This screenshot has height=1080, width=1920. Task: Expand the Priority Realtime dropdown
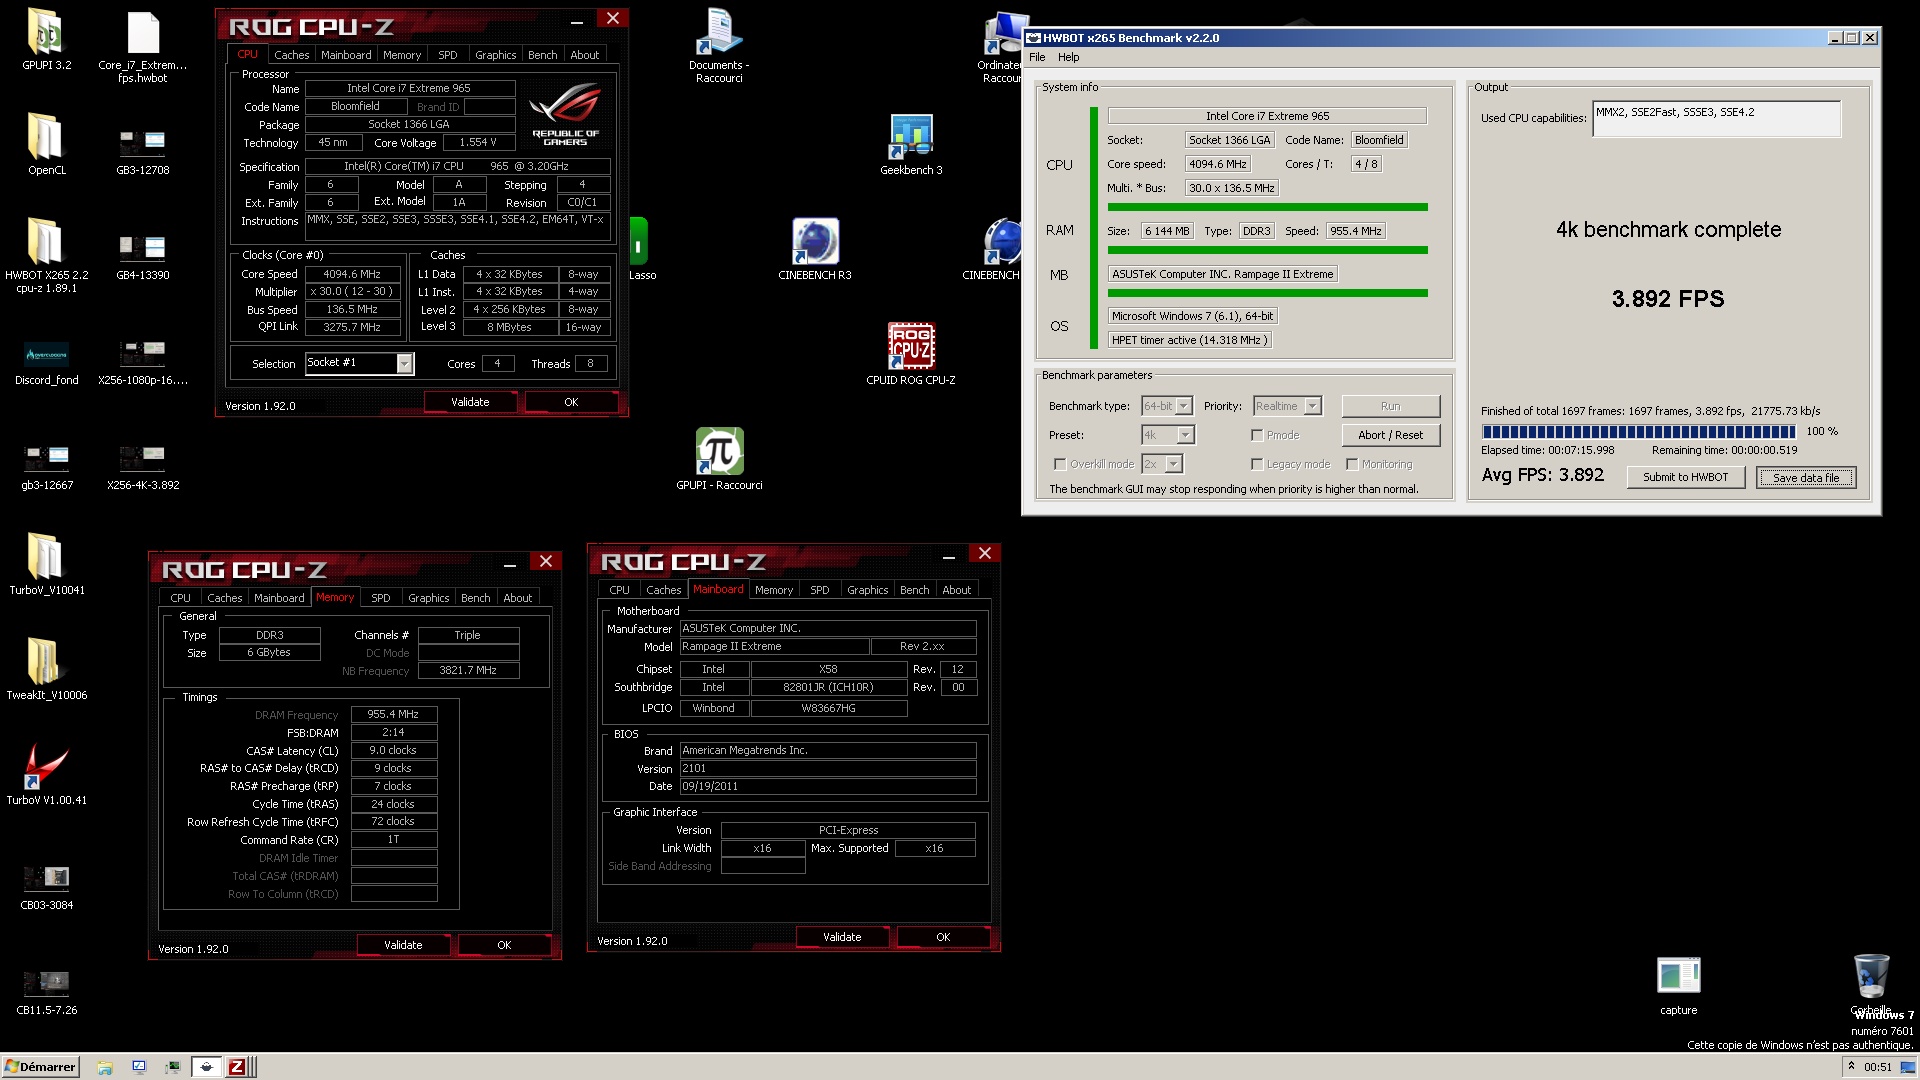click(x=1313, y=406)
